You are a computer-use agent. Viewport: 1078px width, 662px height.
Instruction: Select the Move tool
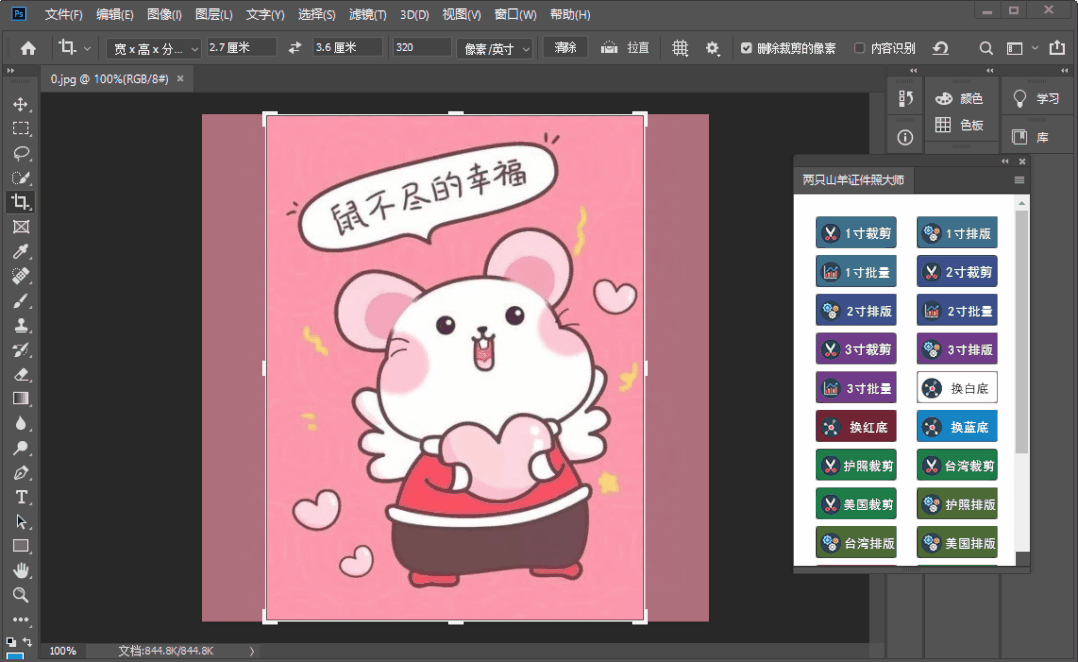[20, 104]
